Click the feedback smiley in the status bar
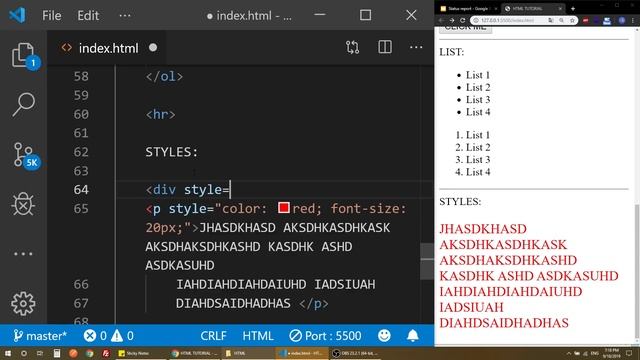 point(384,336)
